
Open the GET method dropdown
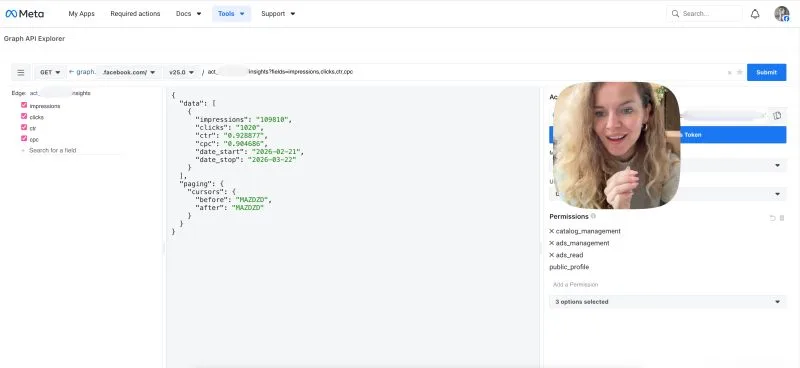(x=51, y=72)
